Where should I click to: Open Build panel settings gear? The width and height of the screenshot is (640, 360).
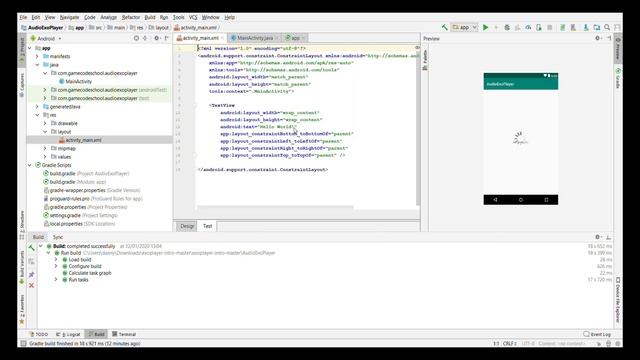point(598,237)
